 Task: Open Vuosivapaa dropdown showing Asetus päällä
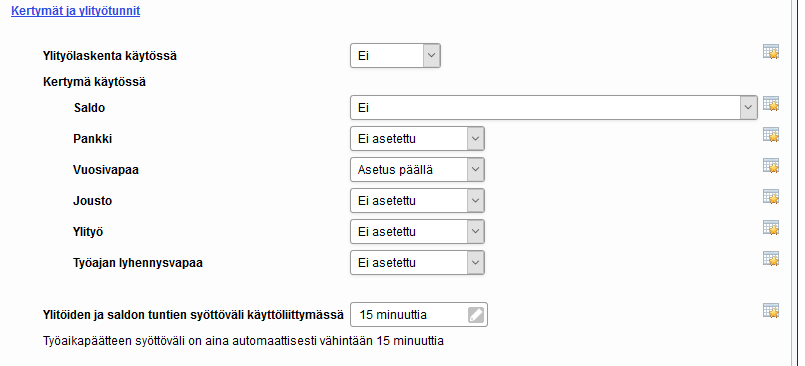point(417,169)
